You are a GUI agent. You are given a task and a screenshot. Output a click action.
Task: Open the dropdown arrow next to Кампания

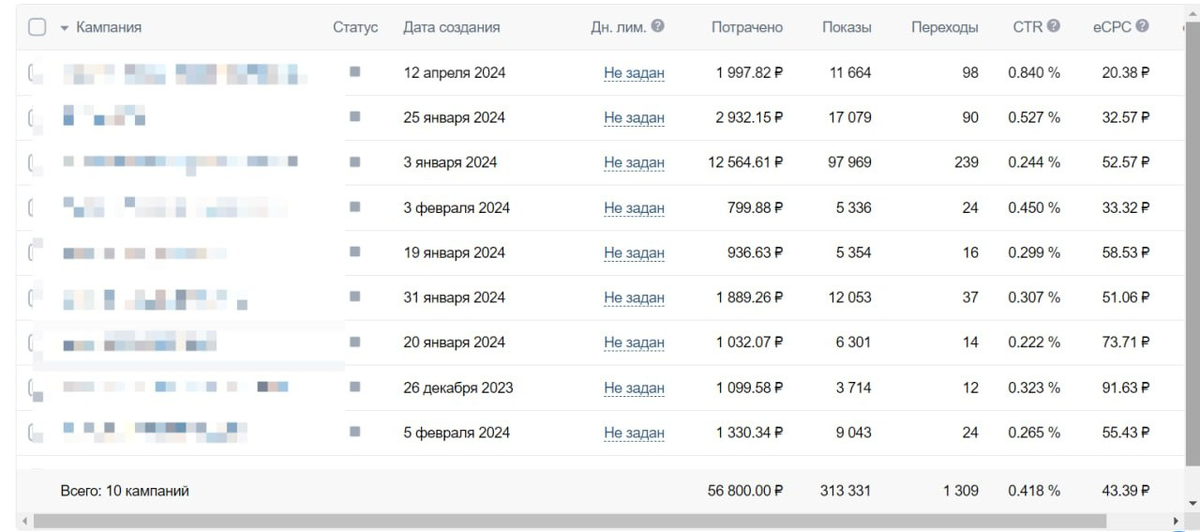point(65,29)
